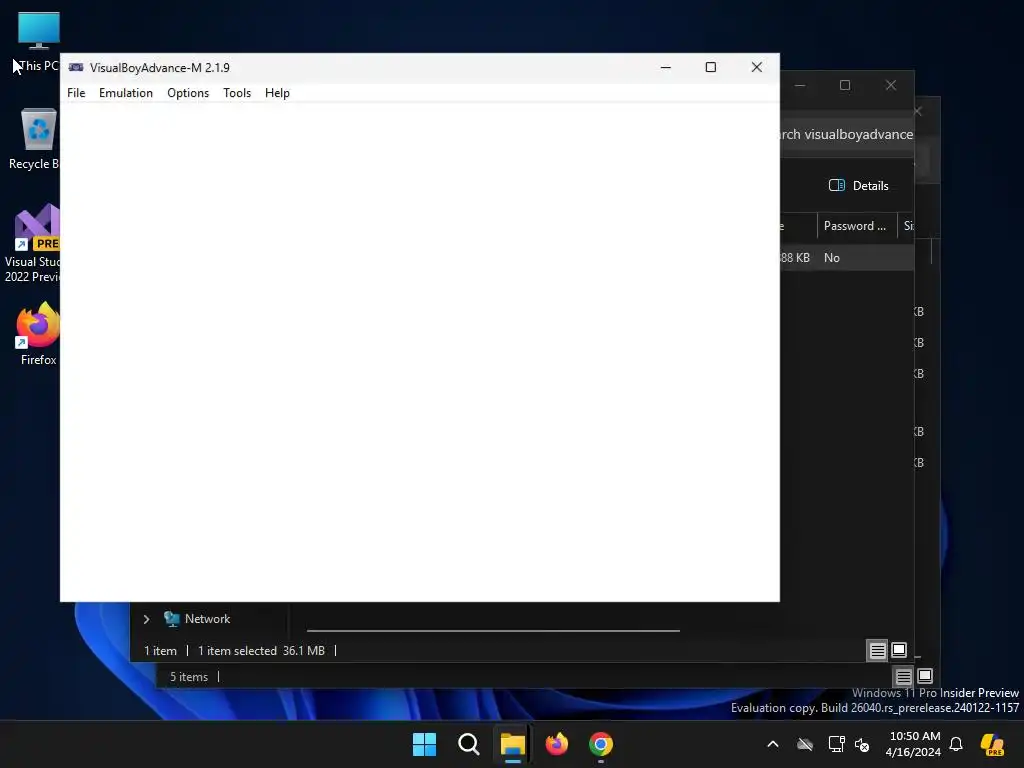Maximize the VisualBoyAdvance-M window

[x=711, y=67]
